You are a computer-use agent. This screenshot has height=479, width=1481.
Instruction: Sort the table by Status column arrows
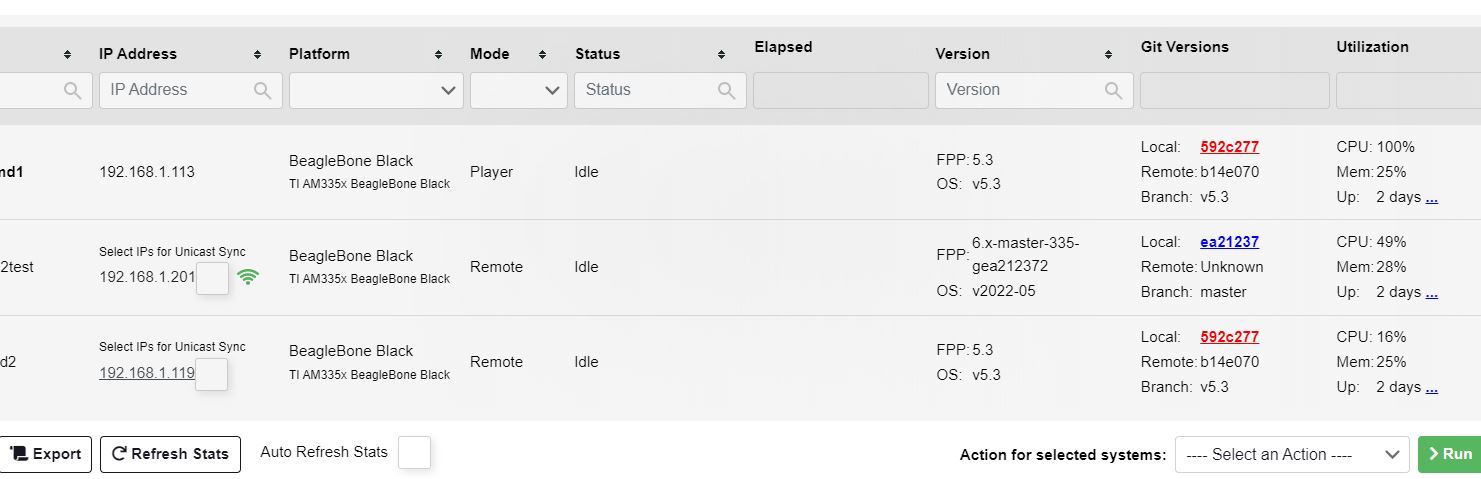[721, 54]
